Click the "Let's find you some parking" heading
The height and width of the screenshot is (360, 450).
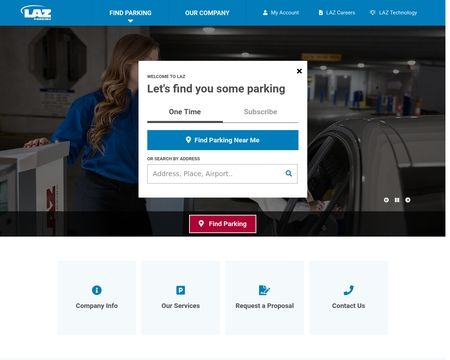216,89
